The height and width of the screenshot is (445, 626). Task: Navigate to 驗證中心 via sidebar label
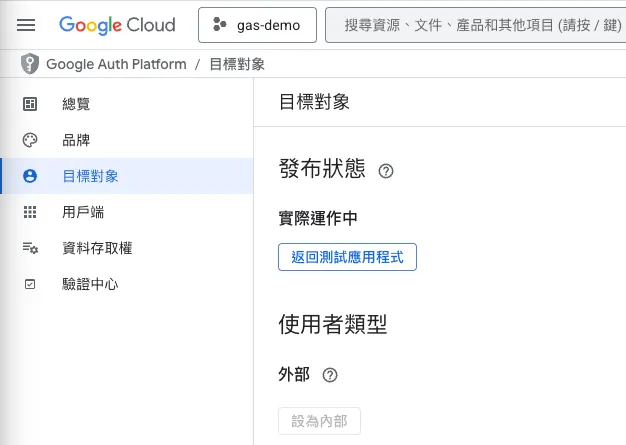[x=90, y=284]
